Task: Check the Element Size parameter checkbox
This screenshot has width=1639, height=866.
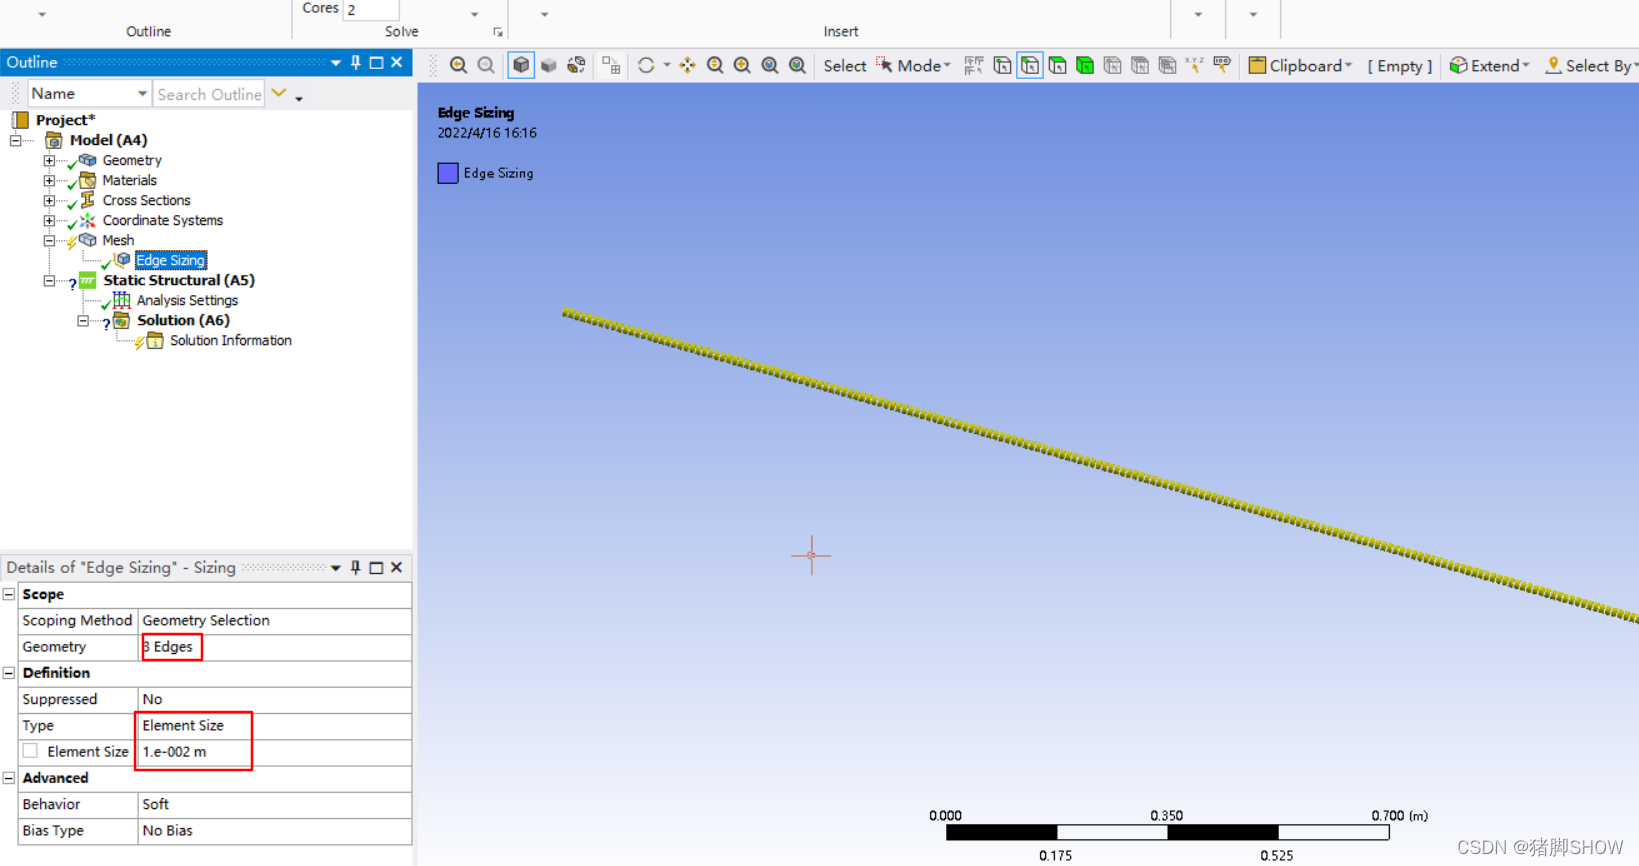Action: click(x=31, y=751)
